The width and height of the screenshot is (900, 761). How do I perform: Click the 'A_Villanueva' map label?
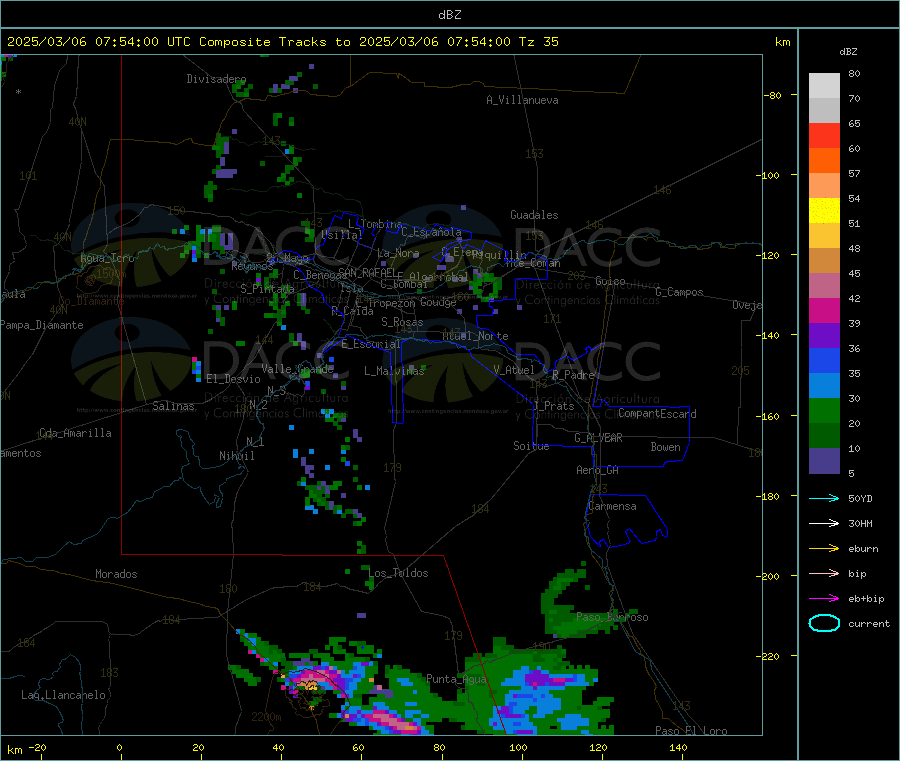(522, 100)
